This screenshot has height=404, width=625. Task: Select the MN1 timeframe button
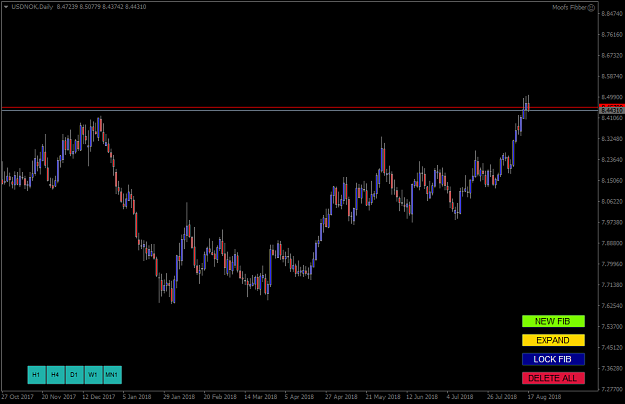112,375
